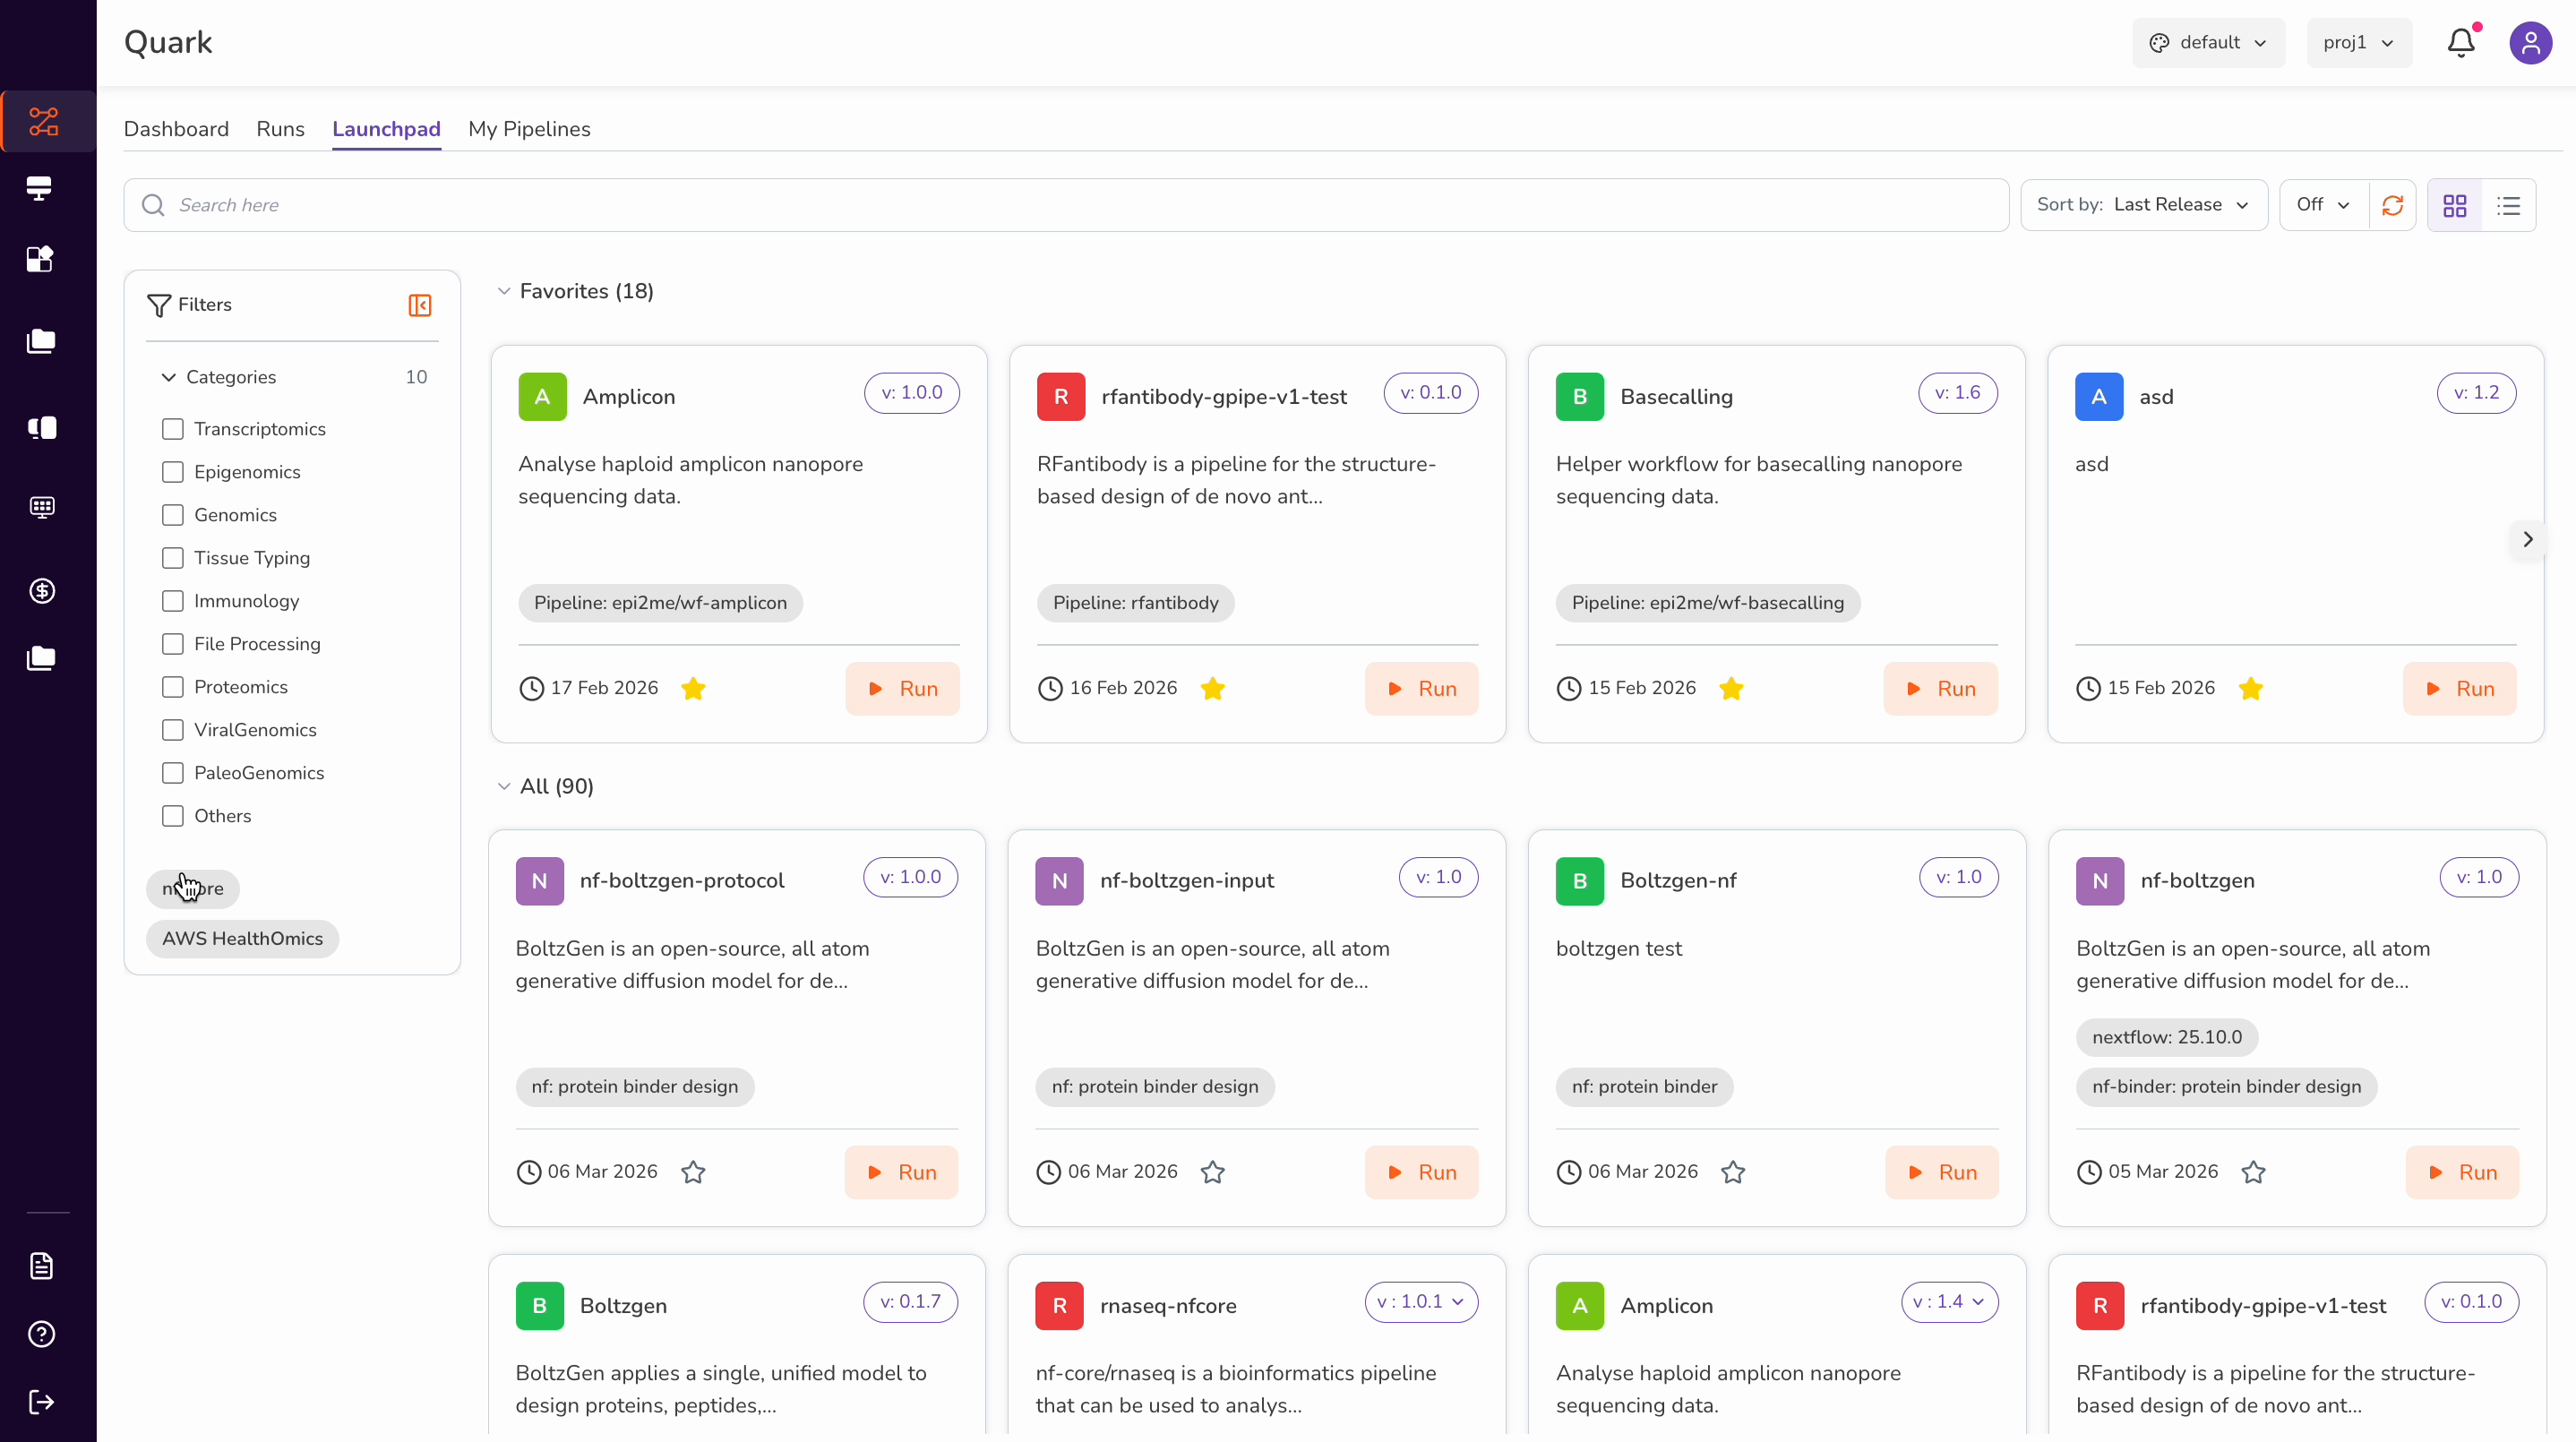The width and height of the screenshot is (2576, 1442).
Task: Collapse the Favorites (18) section
Action: (x=504, y=291)
